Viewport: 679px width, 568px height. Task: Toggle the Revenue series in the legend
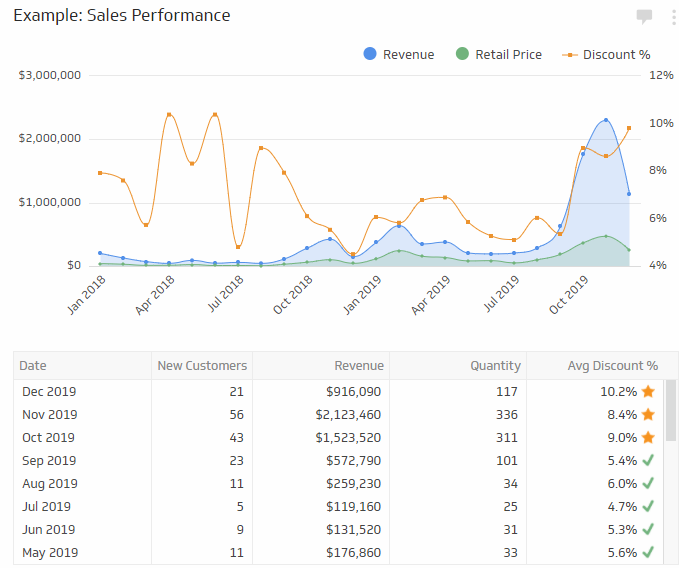[x=399, y=54]
